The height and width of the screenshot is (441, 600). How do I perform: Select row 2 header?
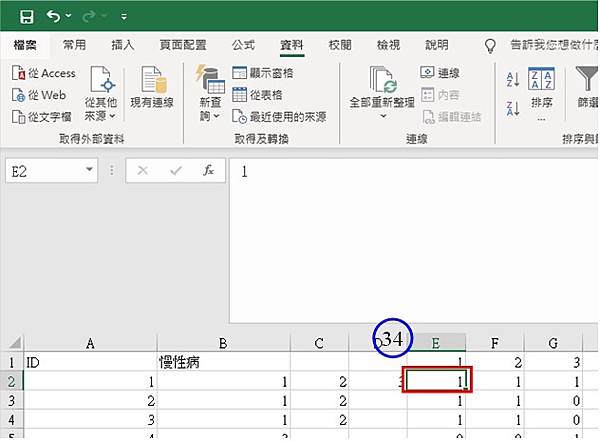(x=12, y=381)
